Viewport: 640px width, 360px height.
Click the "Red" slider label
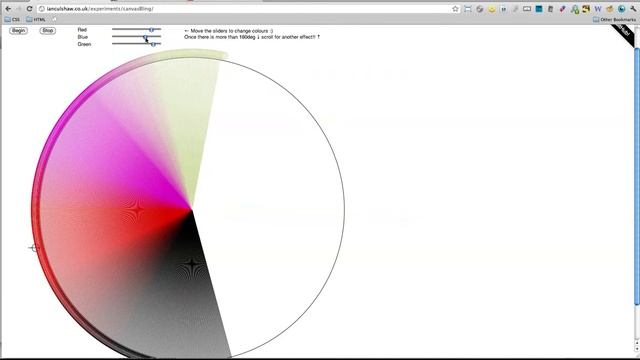[82, 30]
